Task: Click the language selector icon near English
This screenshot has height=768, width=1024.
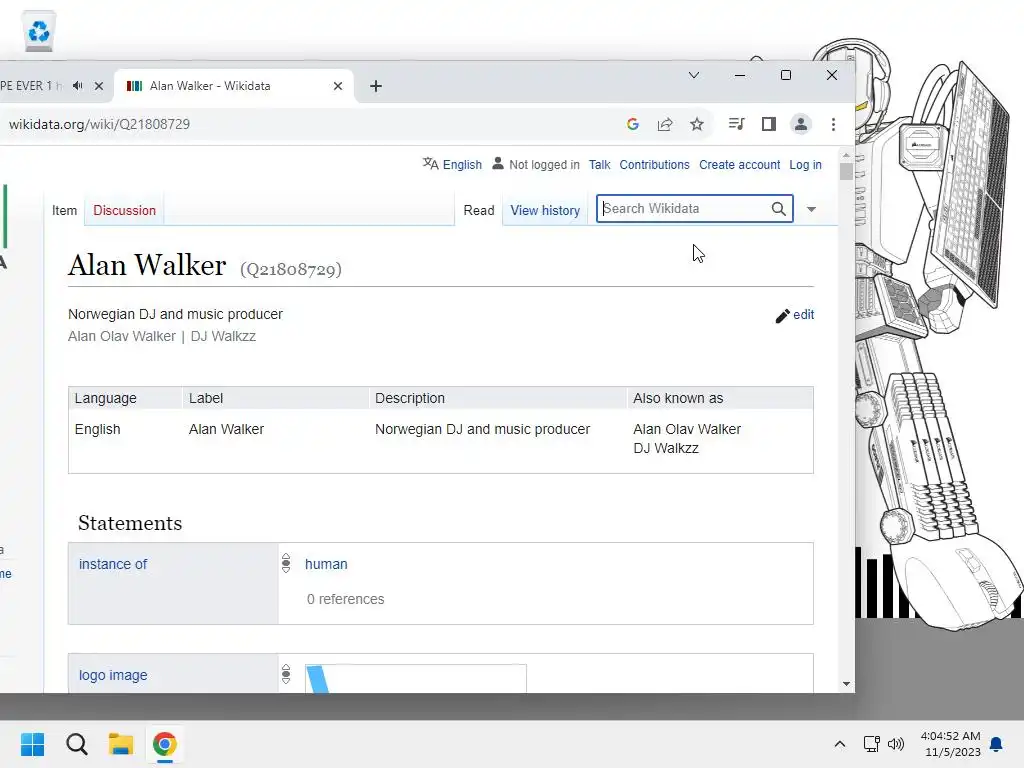Action: tap(430, 163)
